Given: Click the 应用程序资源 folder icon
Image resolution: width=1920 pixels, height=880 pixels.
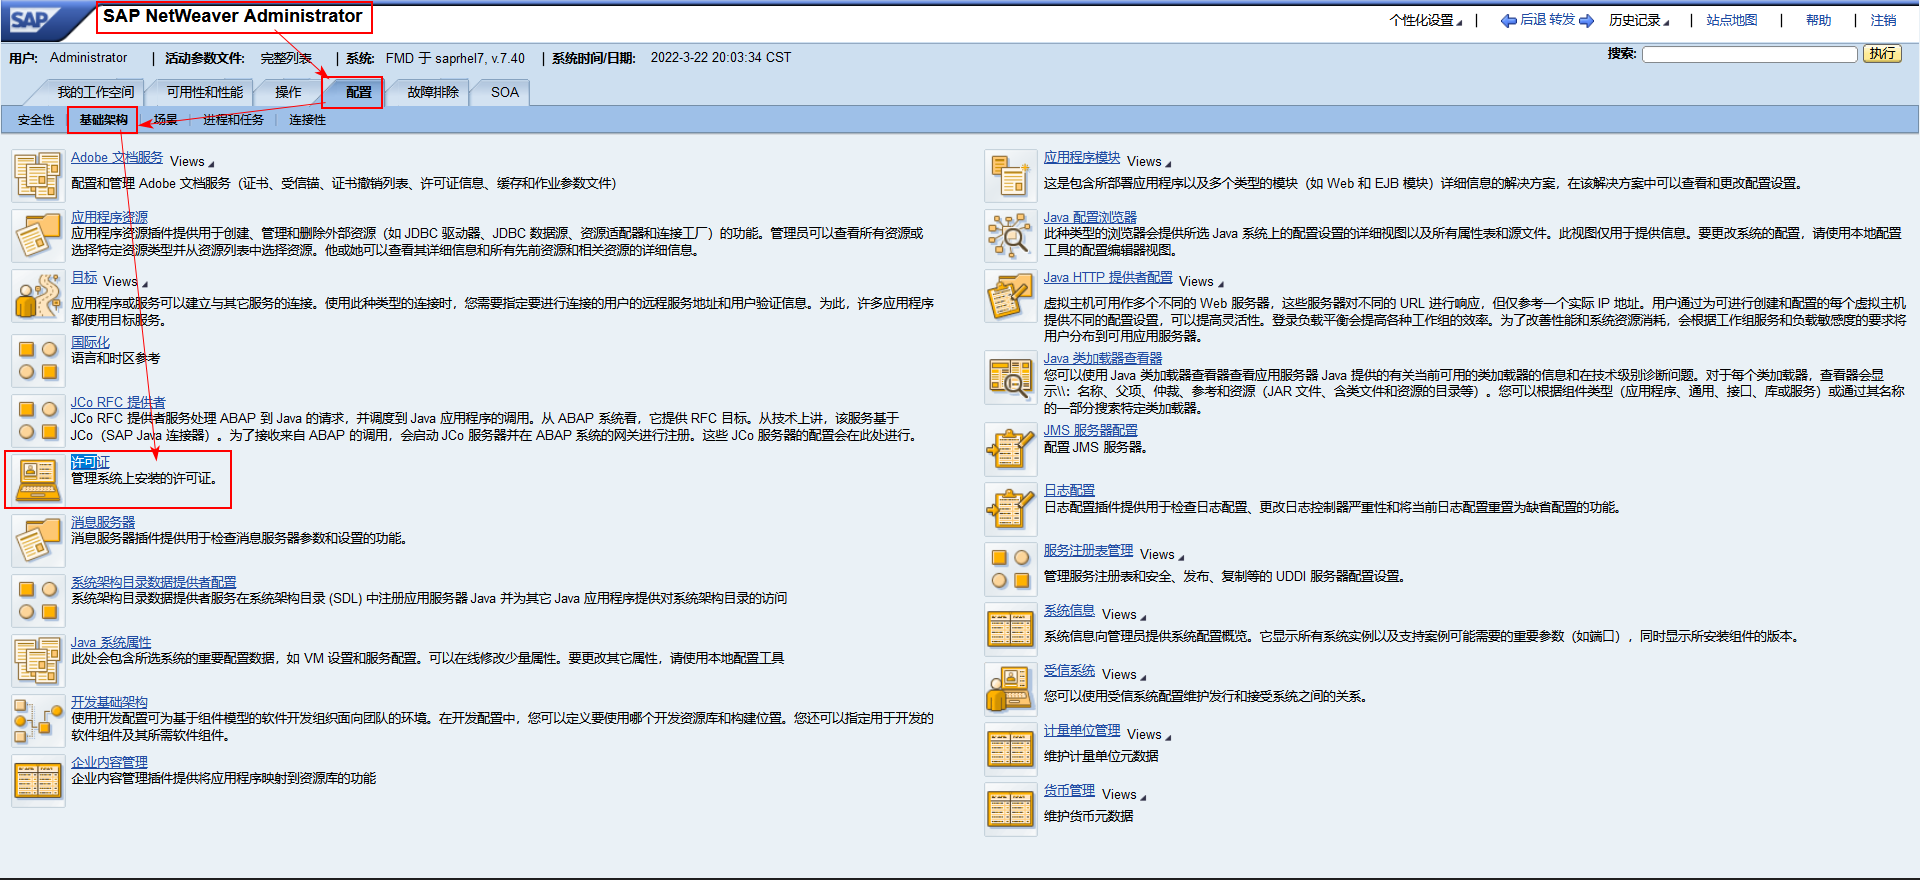Looking at the screenshot, I should click(x=38, y=236).
